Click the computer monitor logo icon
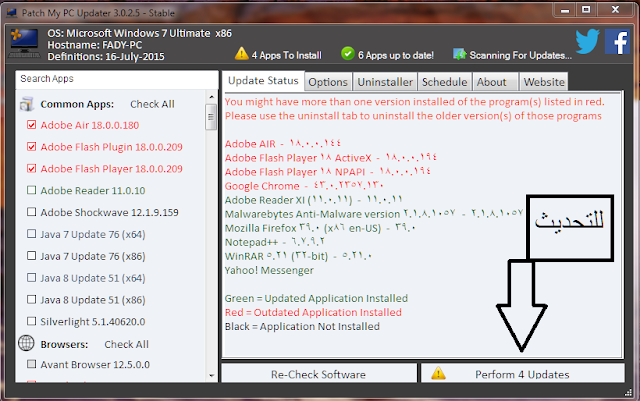 point(24,43)
